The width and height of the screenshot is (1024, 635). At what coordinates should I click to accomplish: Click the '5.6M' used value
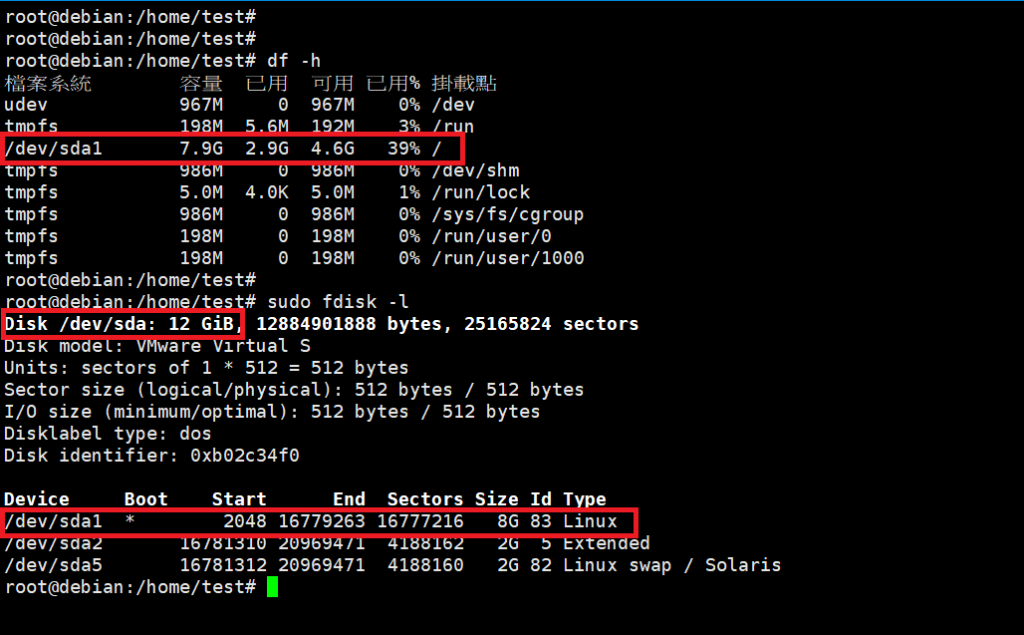(266, 127)
